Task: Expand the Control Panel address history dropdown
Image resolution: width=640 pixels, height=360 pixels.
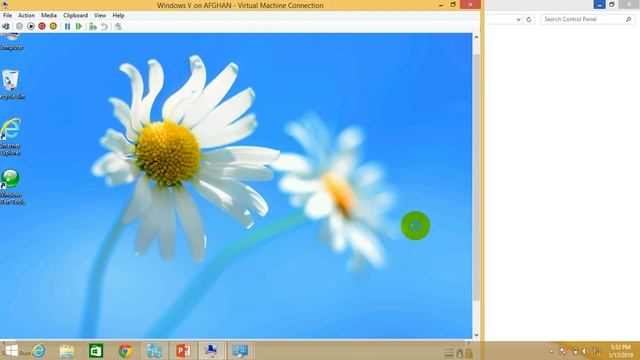Action: point(518,19)
